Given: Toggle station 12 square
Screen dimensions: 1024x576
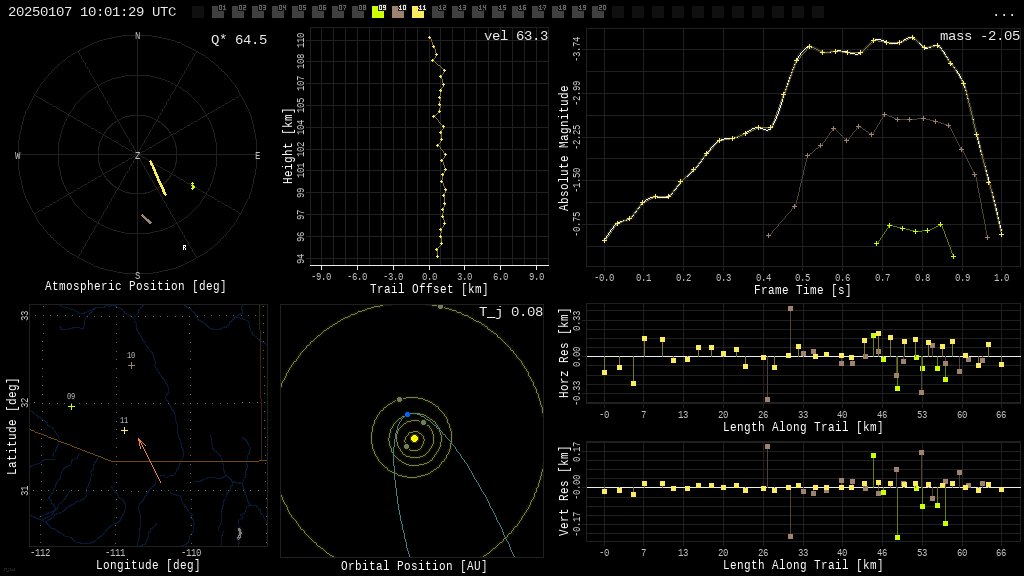Looking at the screenshot, I should tap(438, 12).
